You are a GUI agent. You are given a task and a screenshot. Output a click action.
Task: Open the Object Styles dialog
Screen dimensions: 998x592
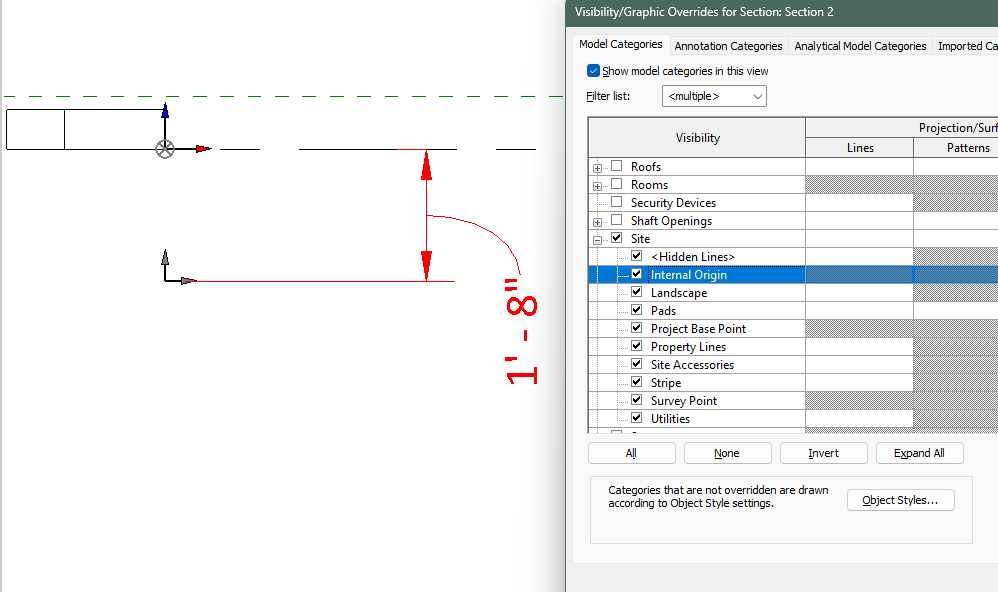tap(900, 500)
